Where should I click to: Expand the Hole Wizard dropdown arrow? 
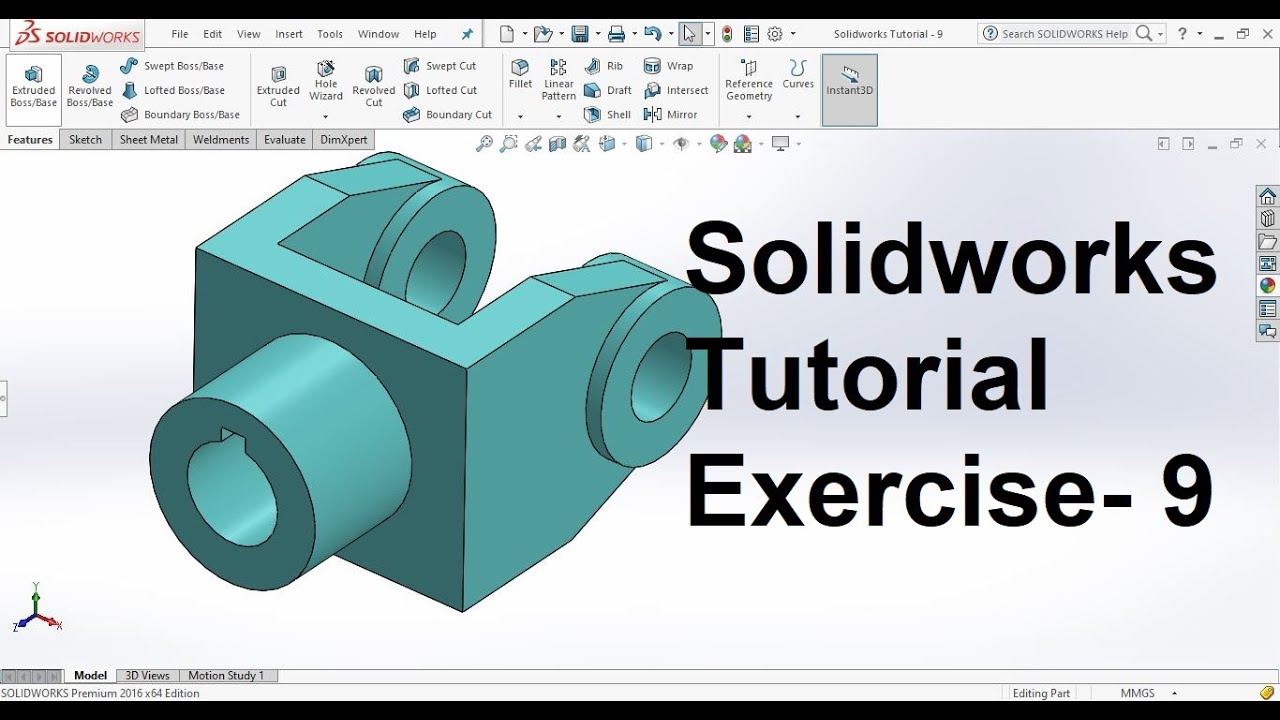(326, 117)
